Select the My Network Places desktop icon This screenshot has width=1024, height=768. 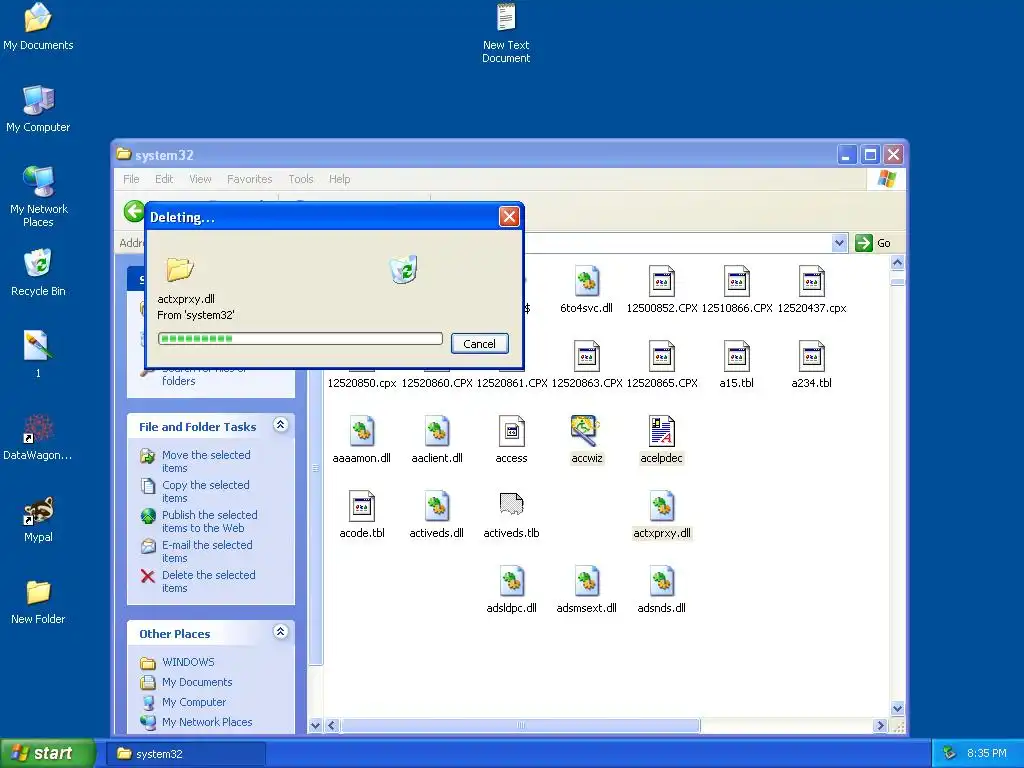click(38, 196)
